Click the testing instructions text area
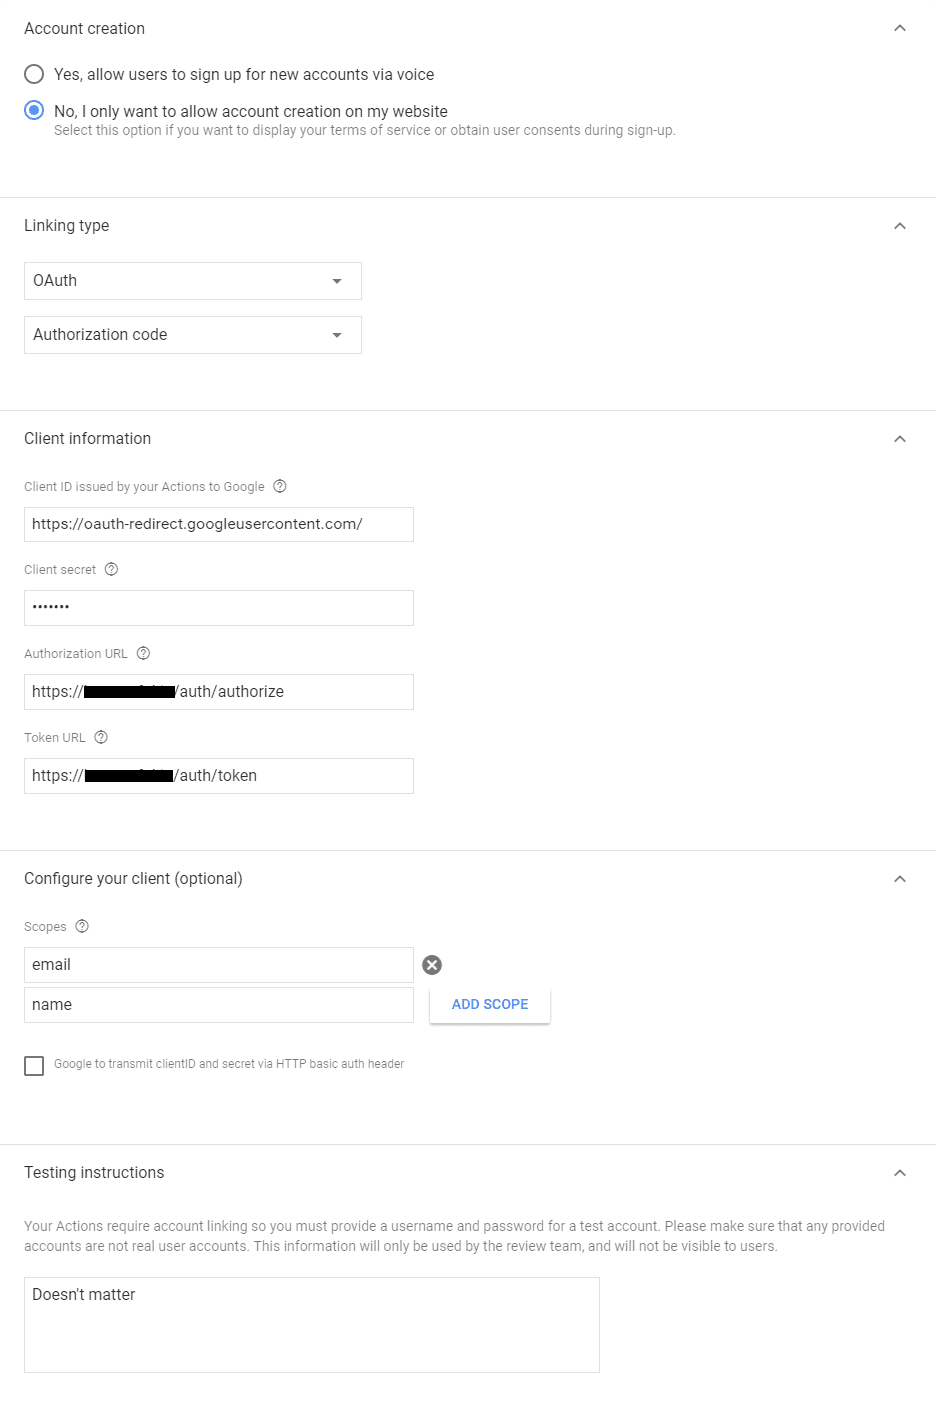936x1414 pixels. coord(311,1325)
